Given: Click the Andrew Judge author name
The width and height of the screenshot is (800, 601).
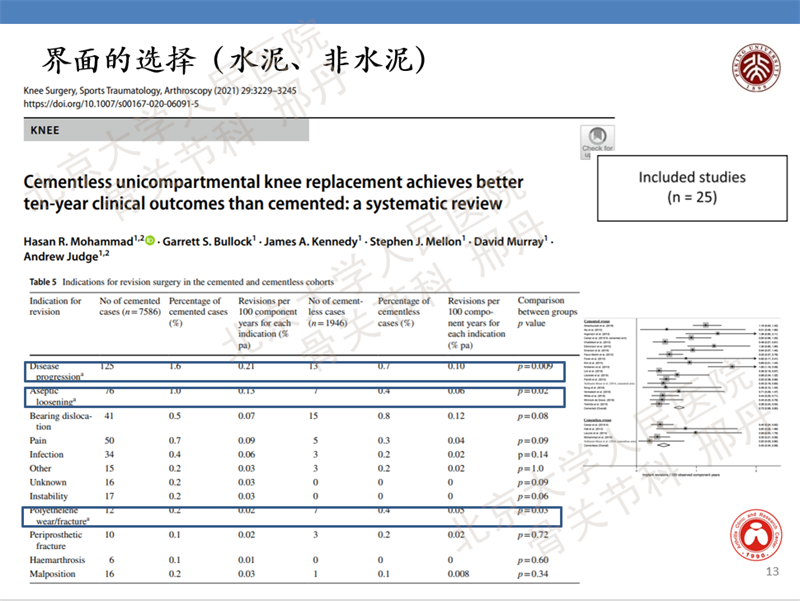Looking at the screenshot, I should point(61,256).
